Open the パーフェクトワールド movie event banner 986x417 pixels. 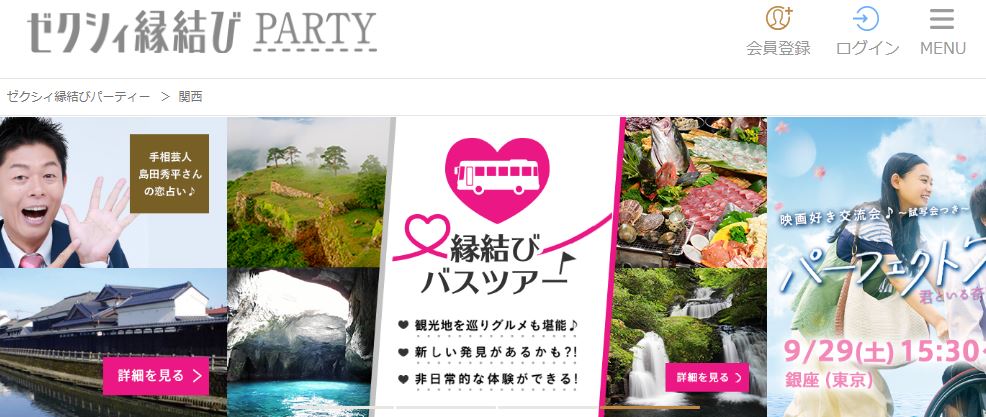pyautogui.click(x=877, y=267)
